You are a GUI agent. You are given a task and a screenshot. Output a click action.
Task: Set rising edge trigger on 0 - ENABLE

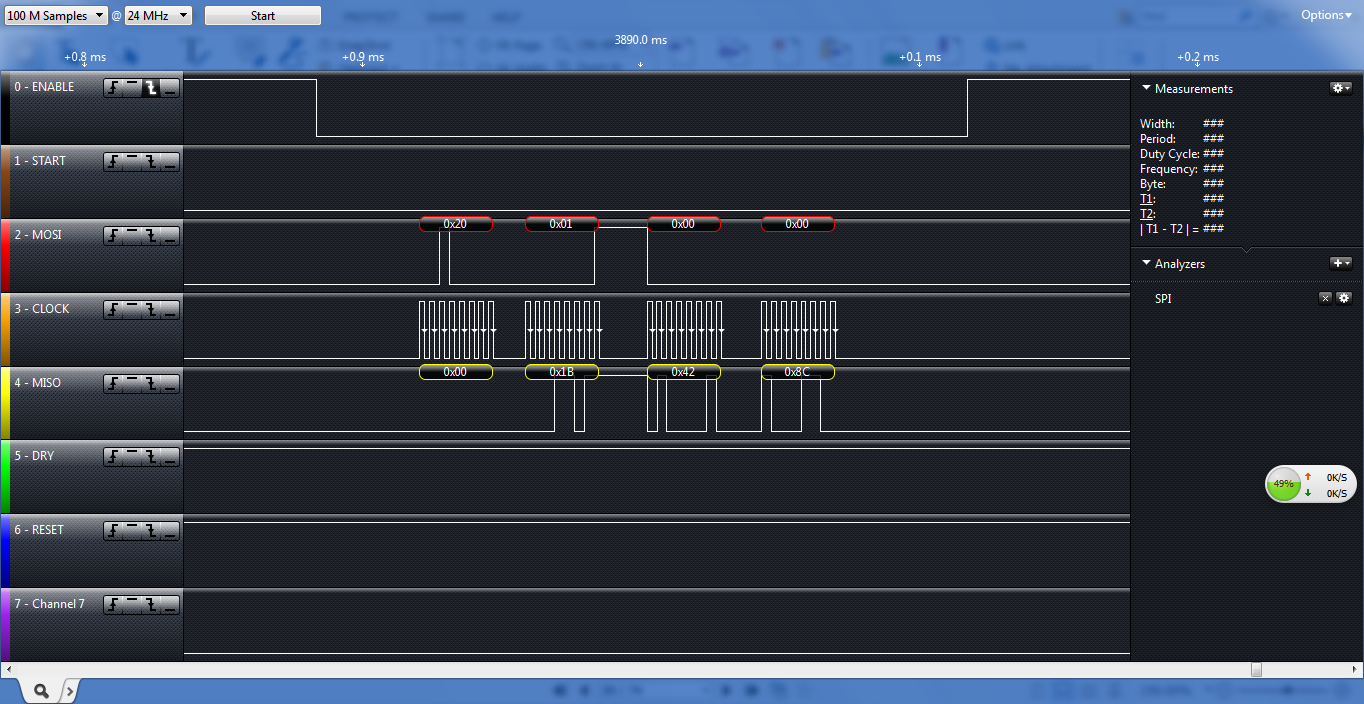pyautogui.click(x=113, y=88)
